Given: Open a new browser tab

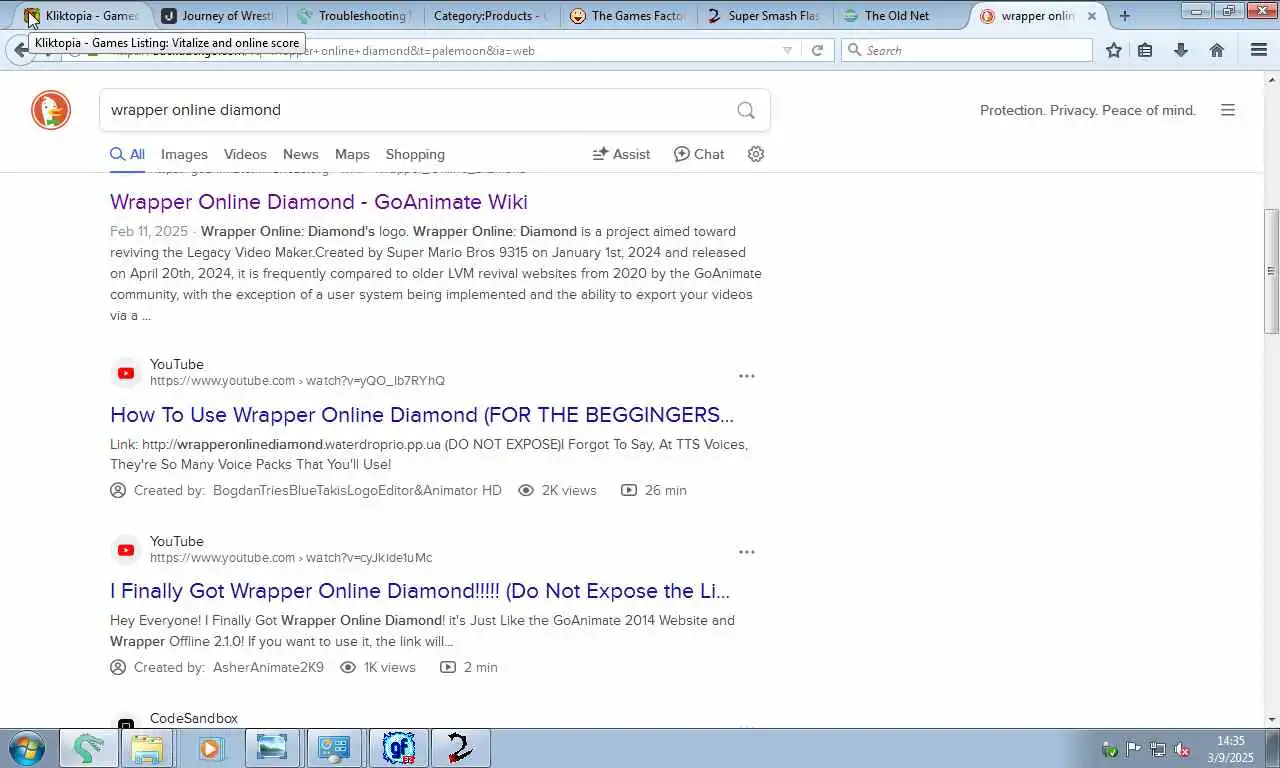Looking at the screenshot, I should (1125, 16).
